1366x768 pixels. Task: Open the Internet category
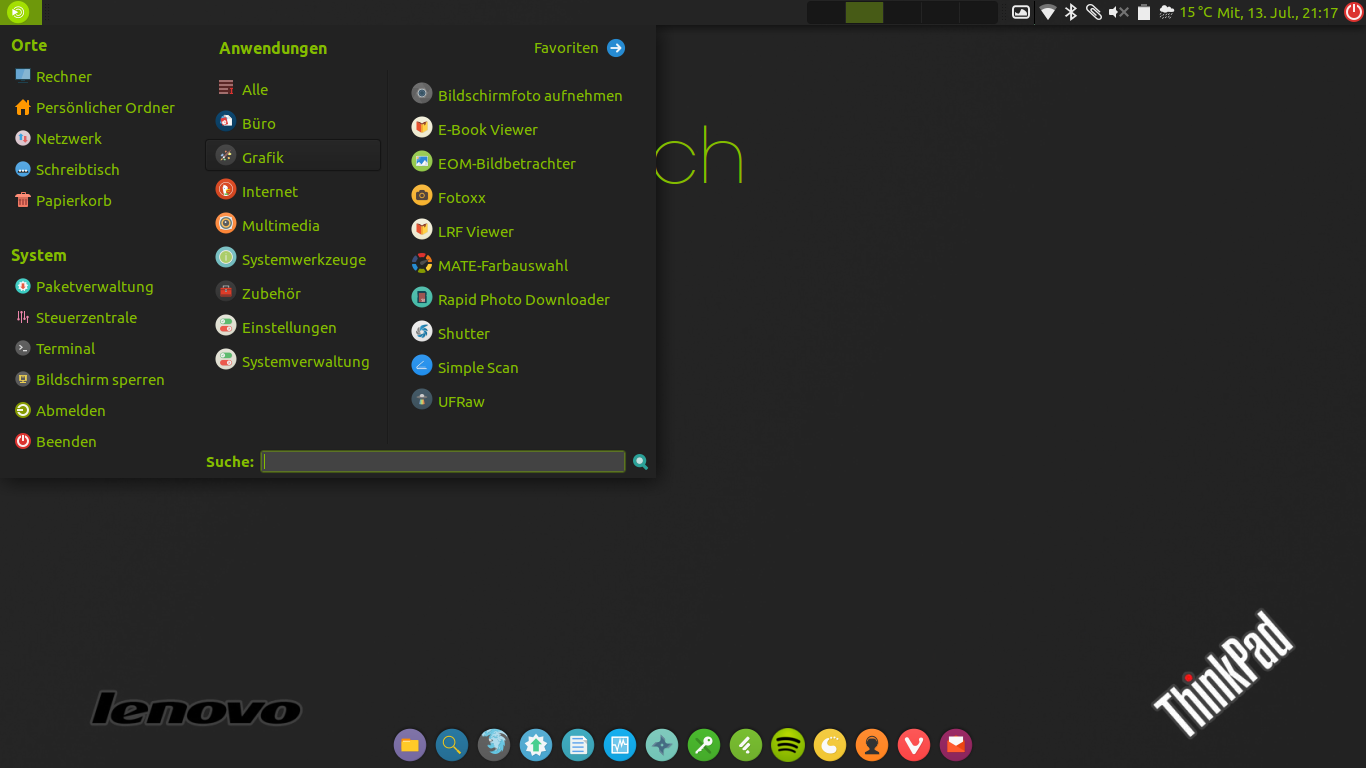click(x=293, y=191)
